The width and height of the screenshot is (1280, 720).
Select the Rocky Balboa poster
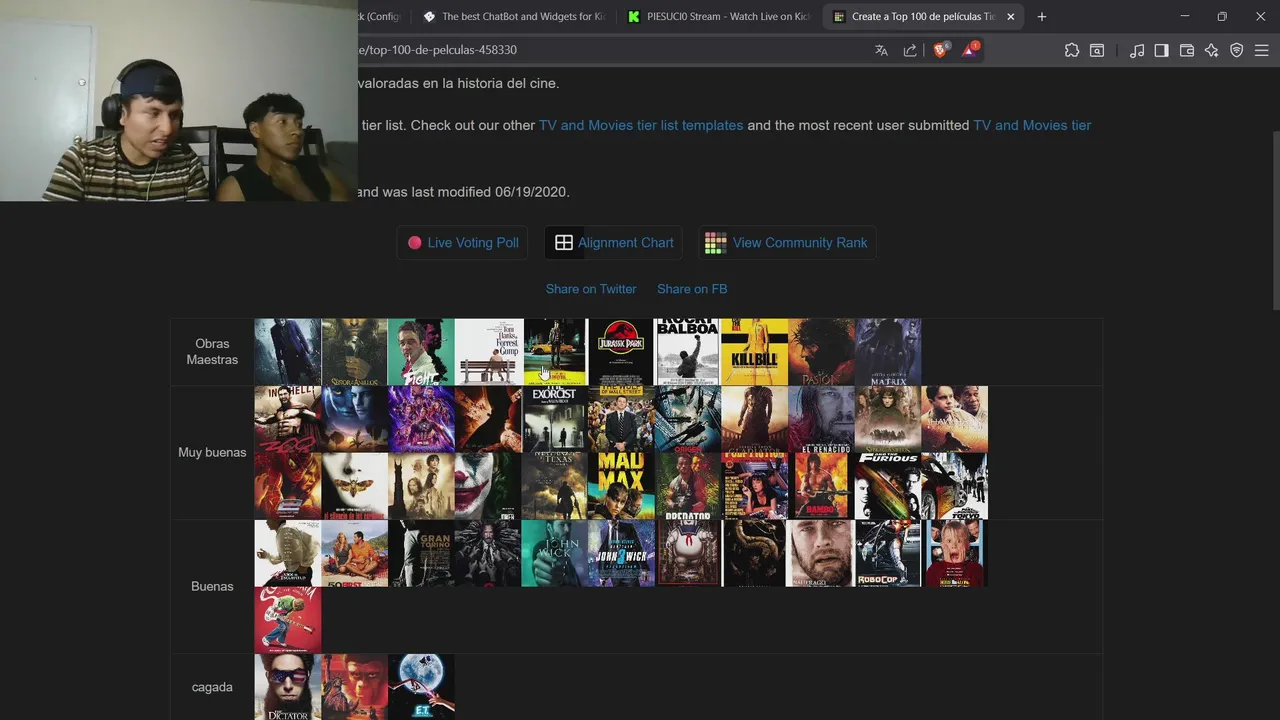point(687,352)
